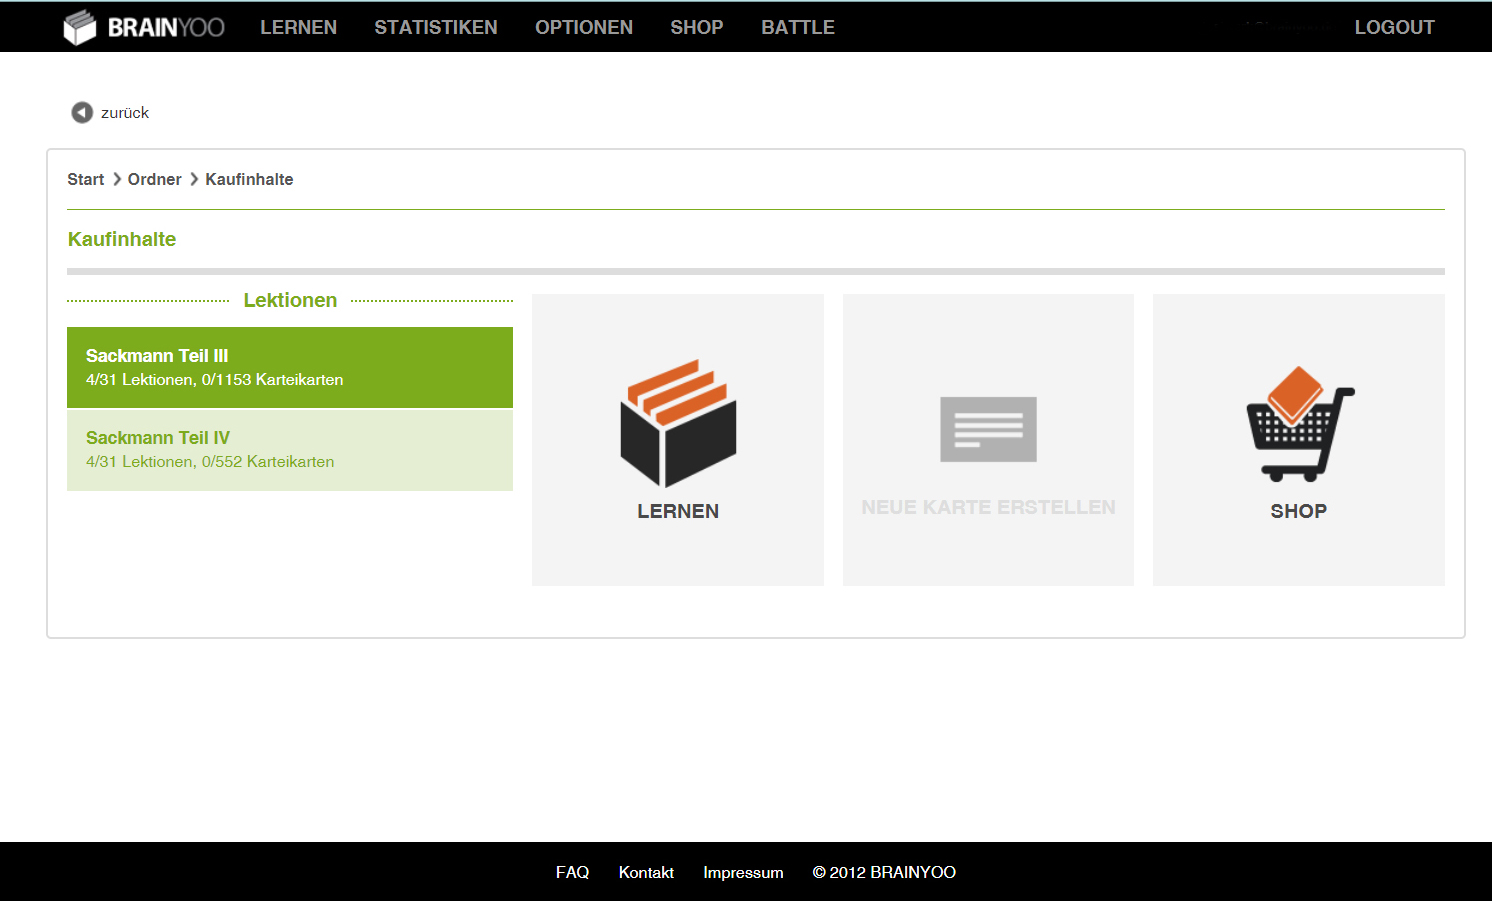Screen dimensions: 1492x901
Task: Open BATTLE in the top navigation
Action: click(x=797, y=27)
